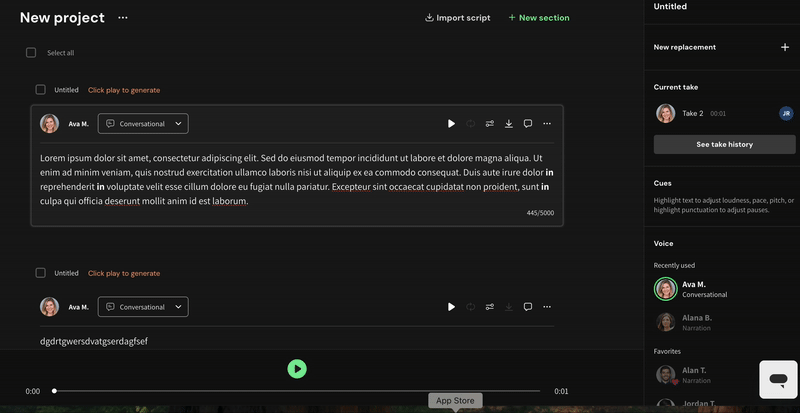
Task: Add a New section
Action: pos(539,18)
